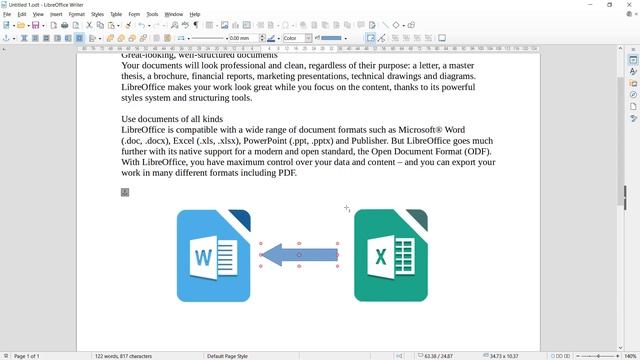Click the Cut scissors icon
Screen dimensions: 640x360
click(x=89, y=25)
